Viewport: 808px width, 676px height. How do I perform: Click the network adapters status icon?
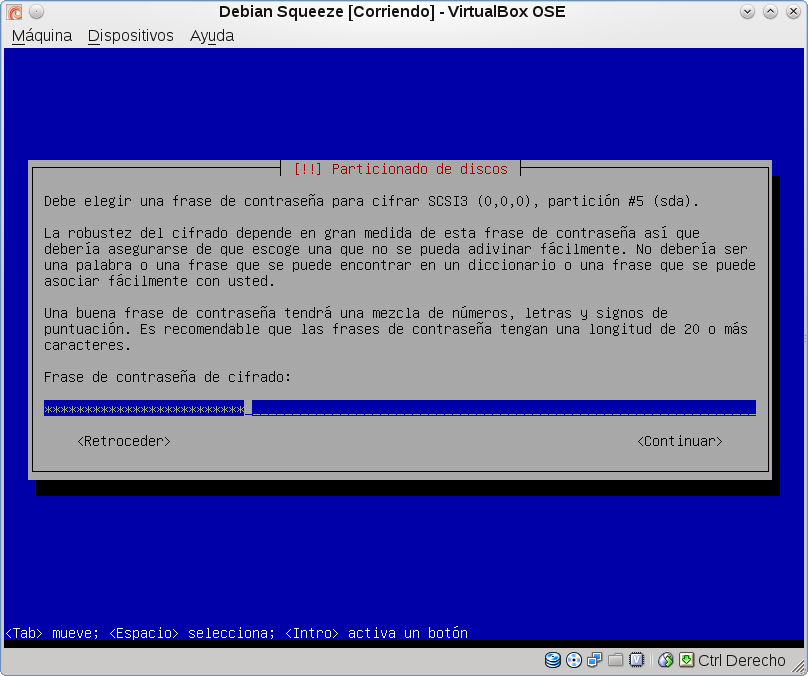click(x=595, y=660)
